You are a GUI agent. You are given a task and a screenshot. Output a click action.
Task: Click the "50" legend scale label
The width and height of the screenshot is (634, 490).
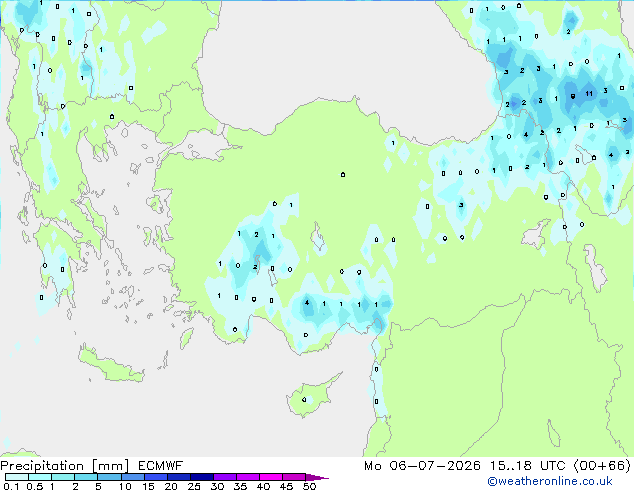[x=309, y=486]
